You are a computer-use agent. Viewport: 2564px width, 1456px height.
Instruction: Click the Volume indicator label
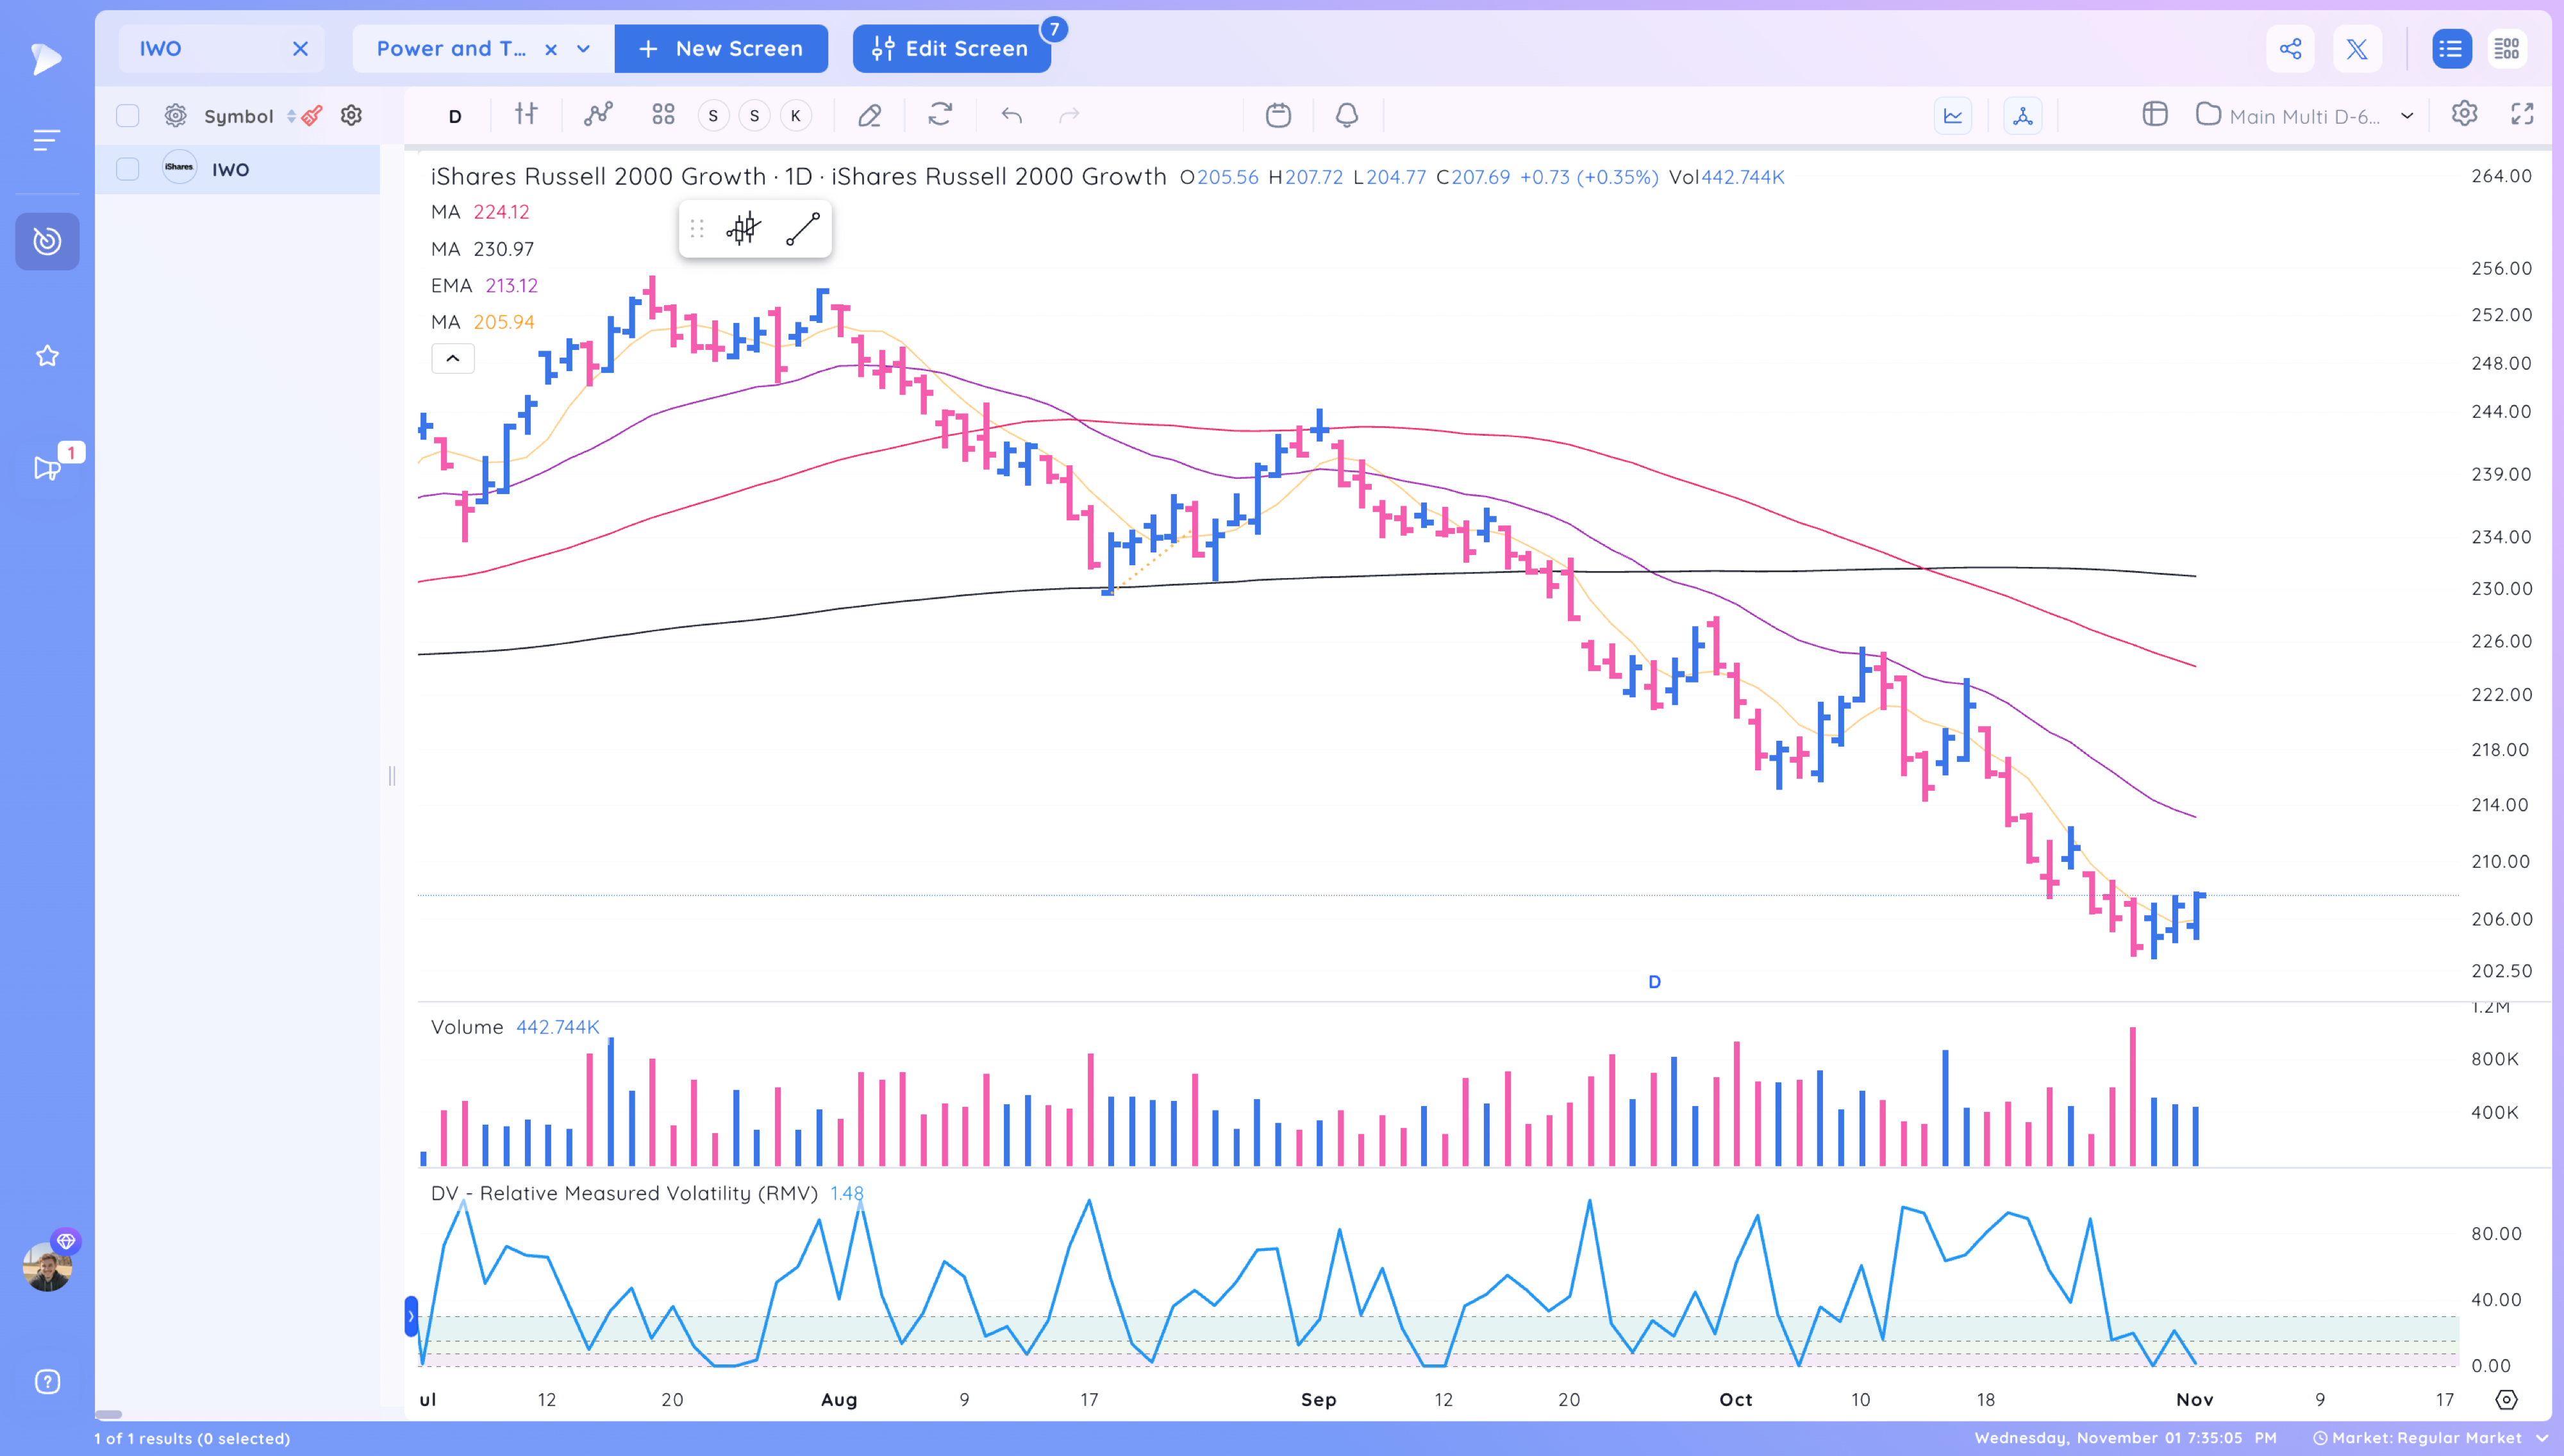click(467, 1027)
